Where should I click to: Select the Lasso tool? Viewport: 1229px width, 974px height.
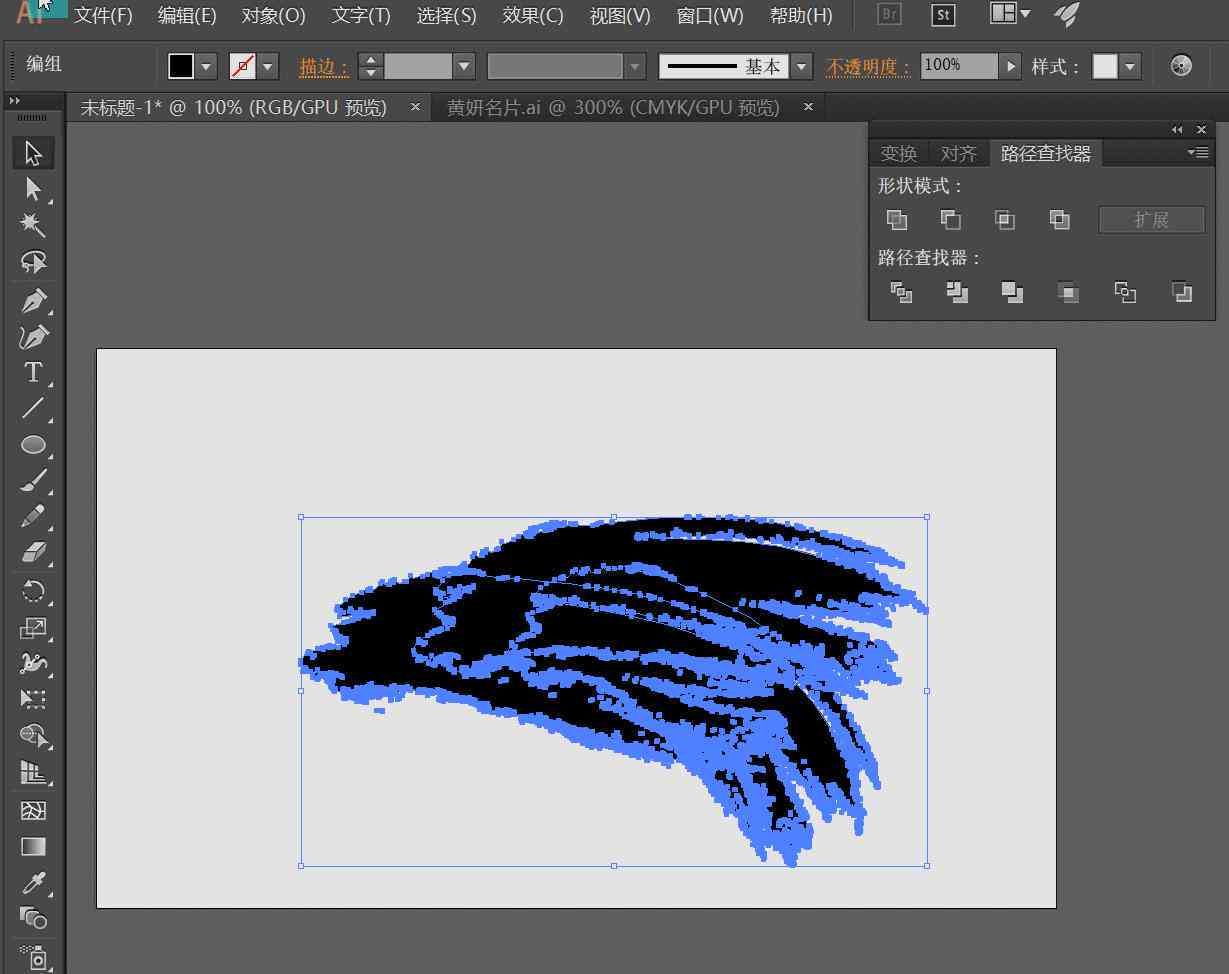(x=33, y=262)
